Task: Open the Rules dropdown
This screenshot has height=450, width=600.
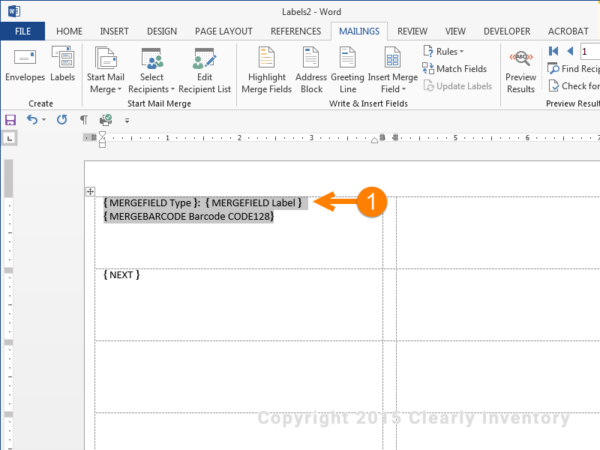Action: click(443, 51)
